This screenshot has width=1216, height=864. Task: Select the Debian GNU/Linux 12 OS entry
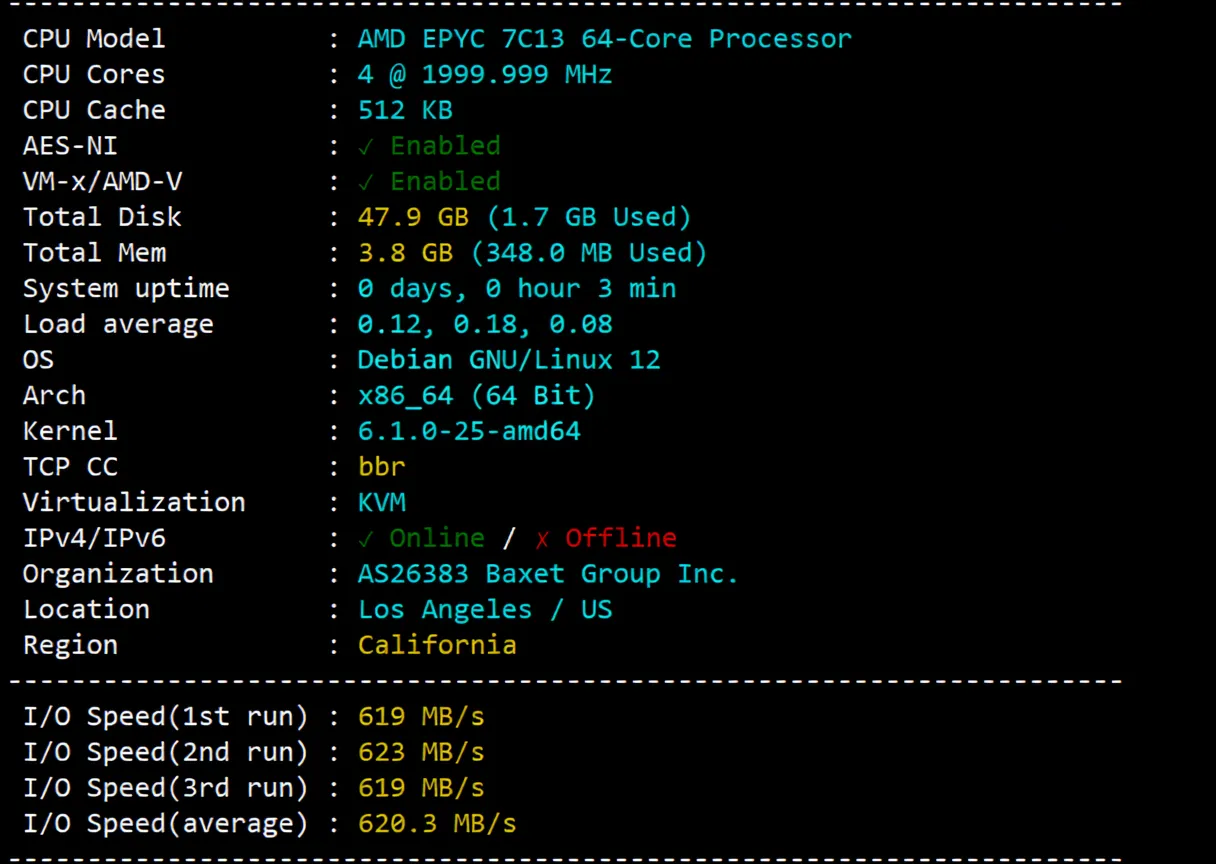pos(509,359)
